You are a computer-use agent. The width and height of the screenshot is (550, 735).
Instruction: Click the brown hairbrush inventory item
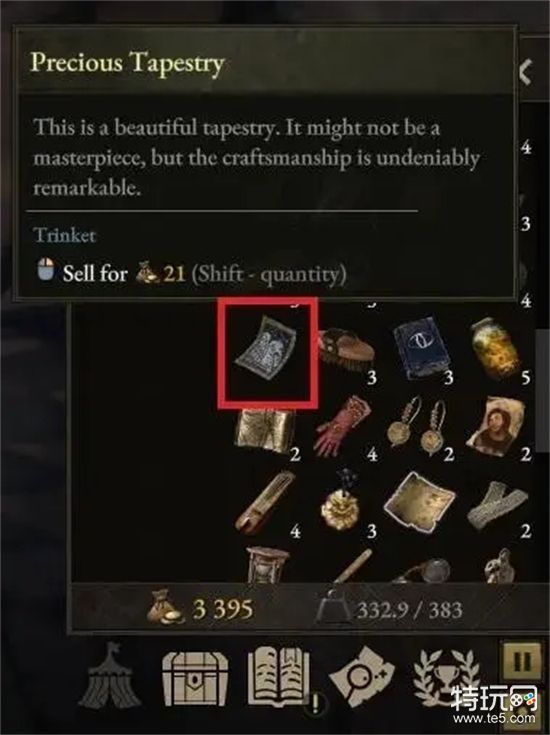click(x=347, y=350)
